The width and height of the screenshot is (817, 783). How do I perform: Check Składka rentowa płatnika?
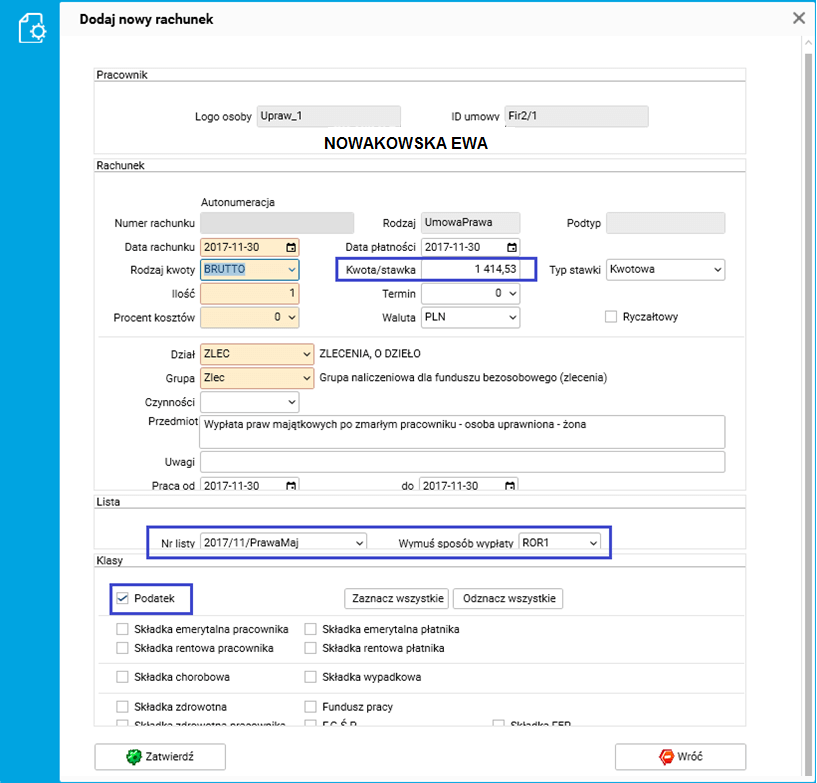click(311, 648)
